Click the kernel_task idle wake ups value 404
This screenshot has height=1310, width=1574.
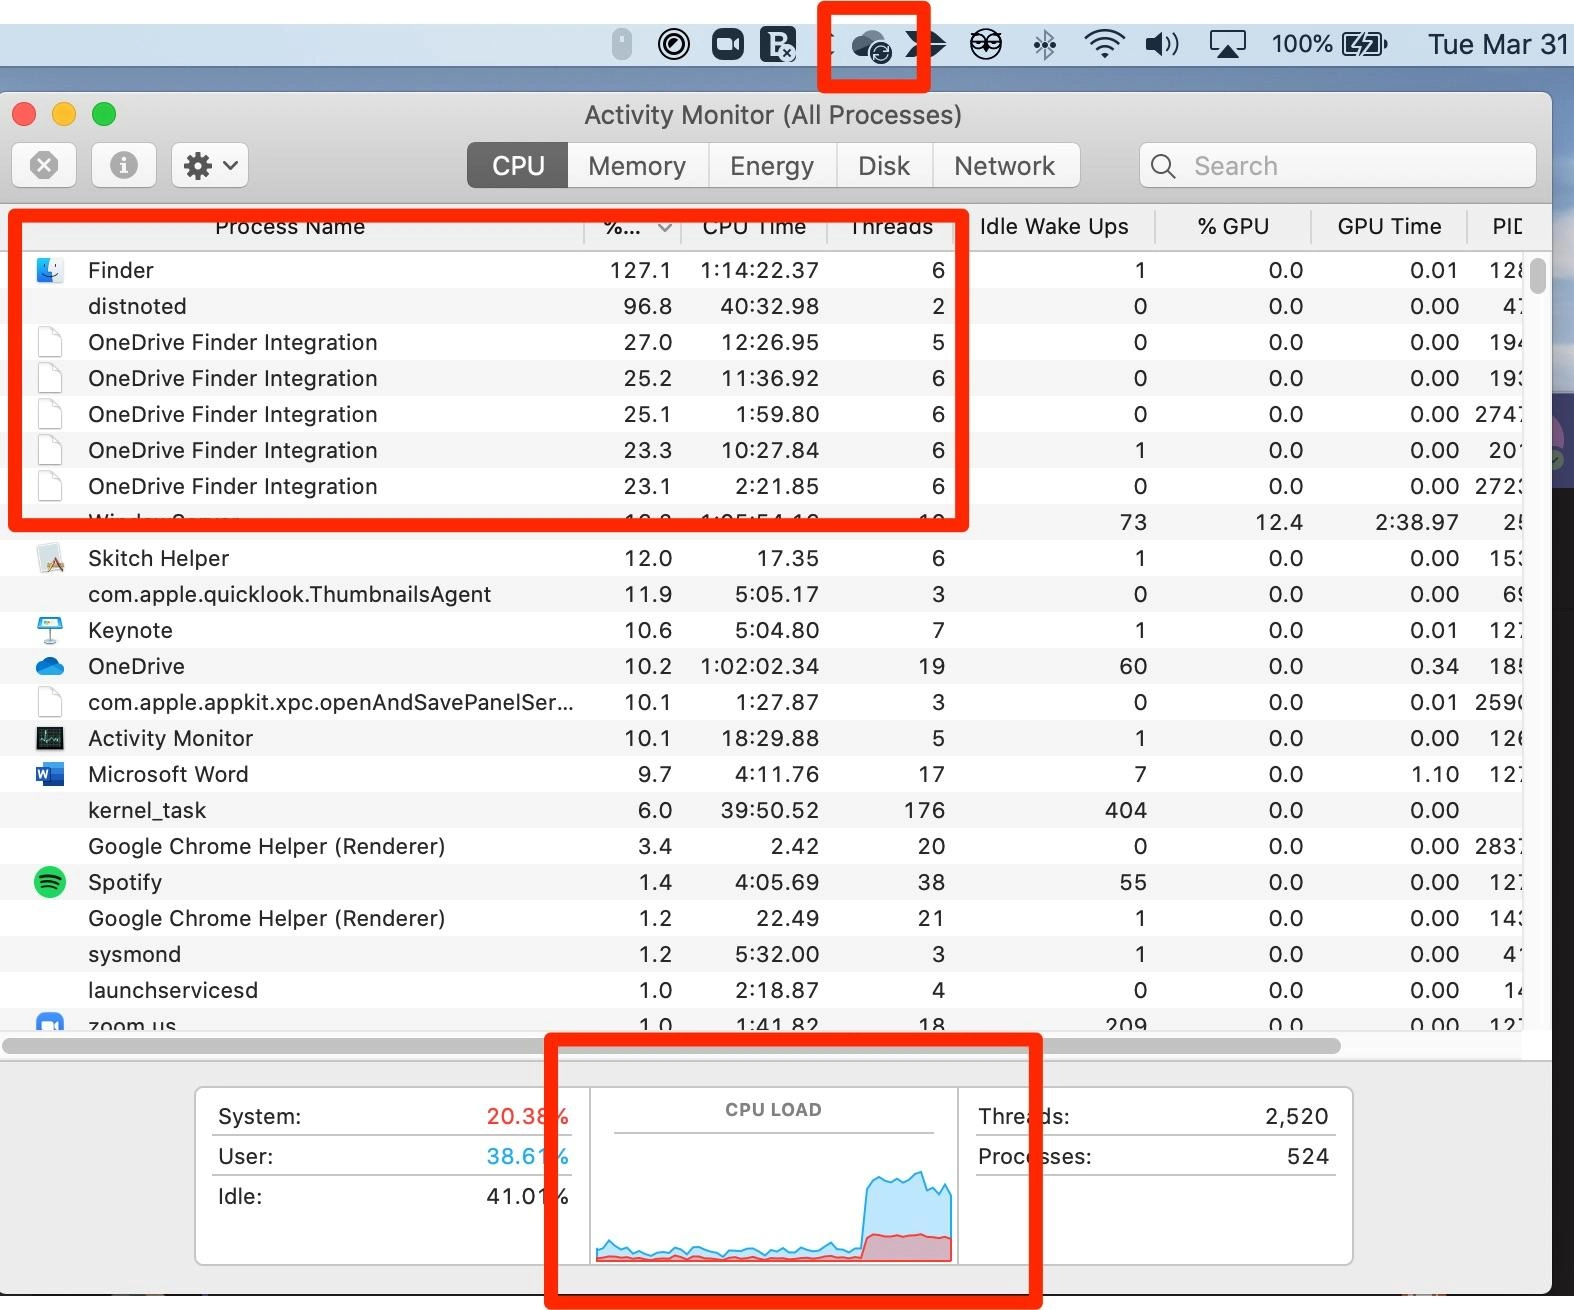coord(1126,810)
